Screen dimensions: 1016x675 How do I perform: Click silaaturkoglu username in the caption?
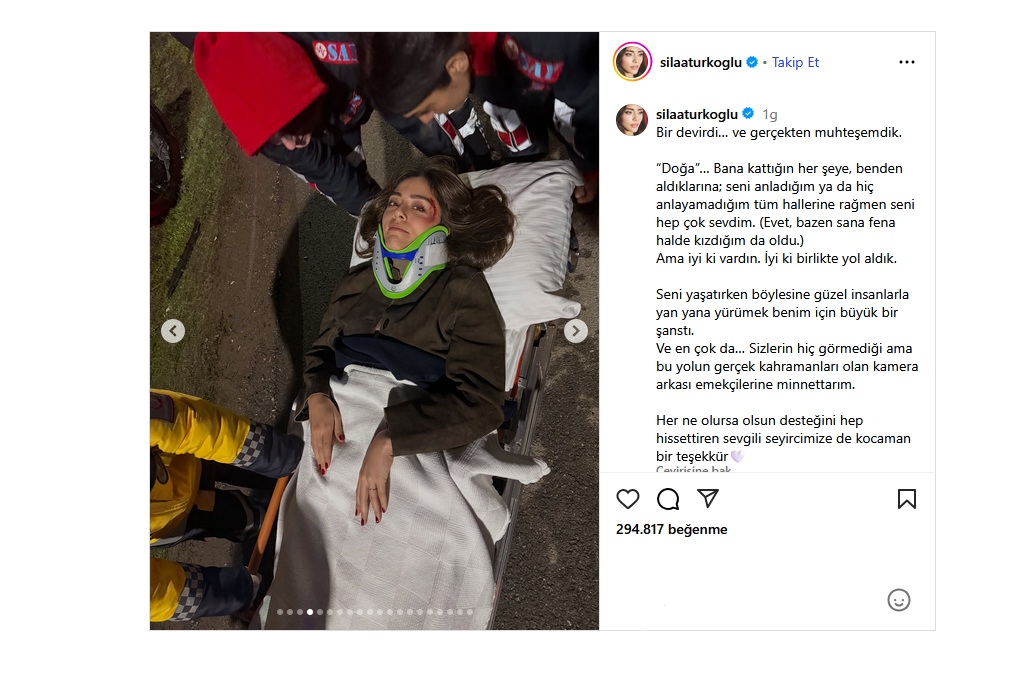coord(697,114)
